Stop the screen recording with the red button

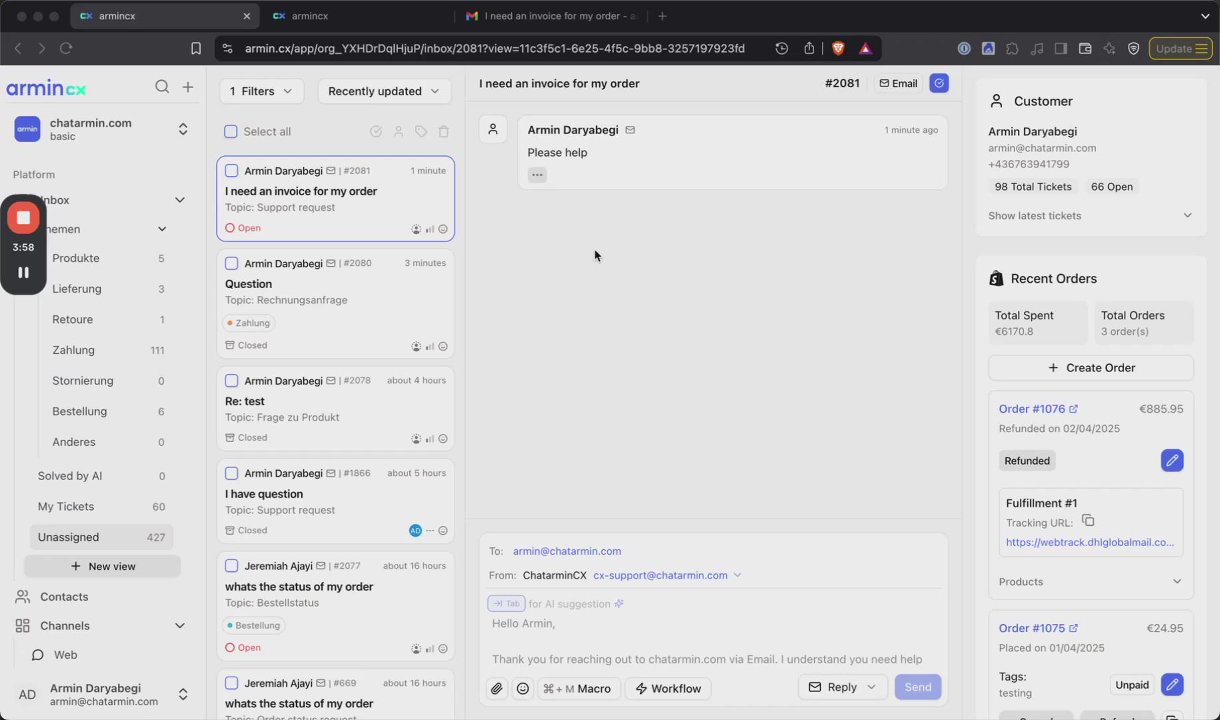click(x=23, y=217)
